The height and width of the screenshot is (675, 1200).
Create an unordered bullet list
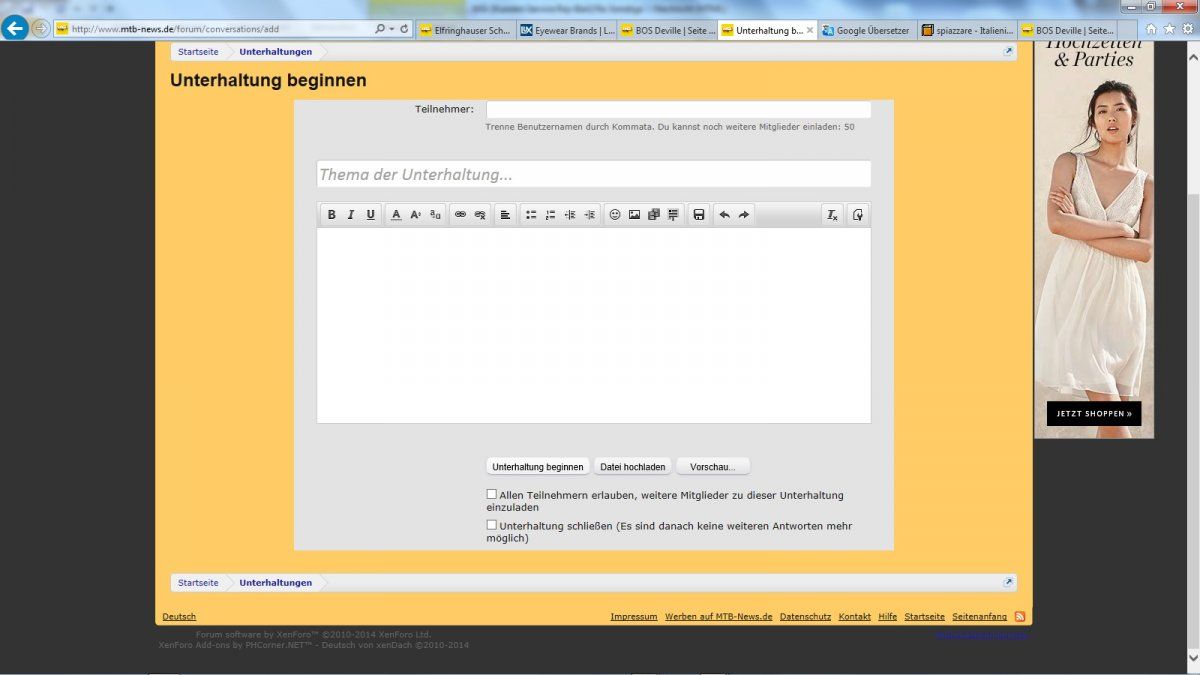[x=531, y=215]
